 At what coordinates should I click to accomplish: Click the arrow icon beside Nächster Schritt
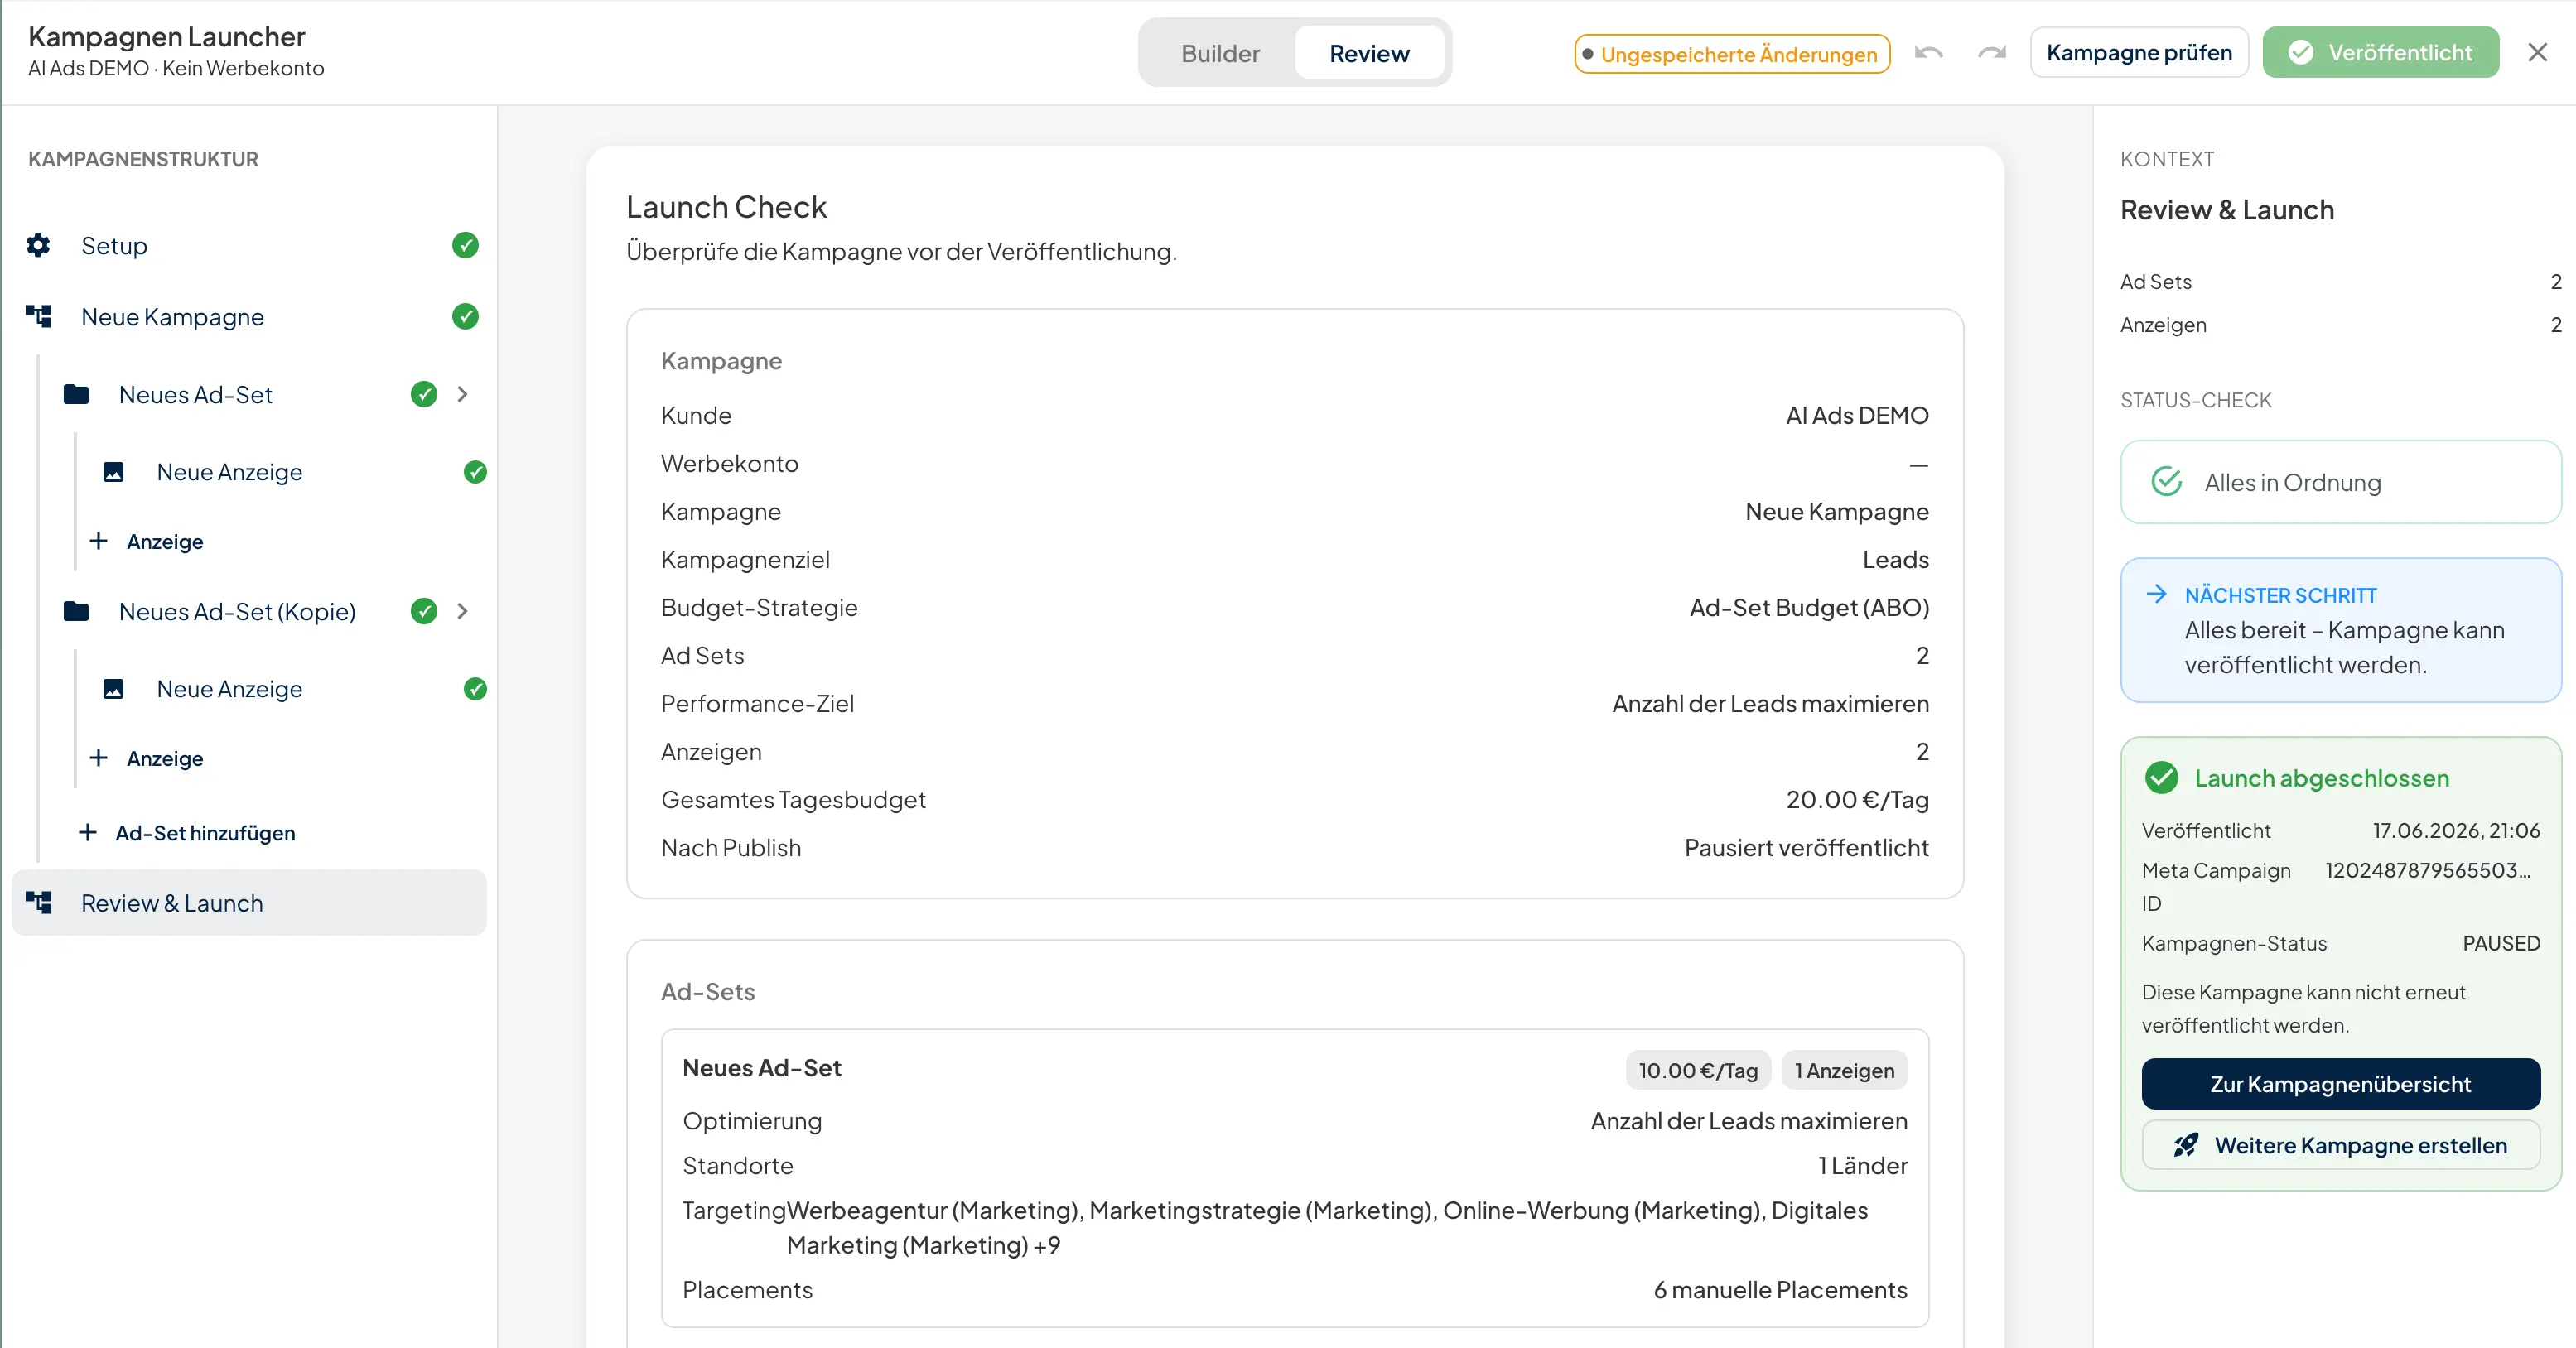[2157, 594]
